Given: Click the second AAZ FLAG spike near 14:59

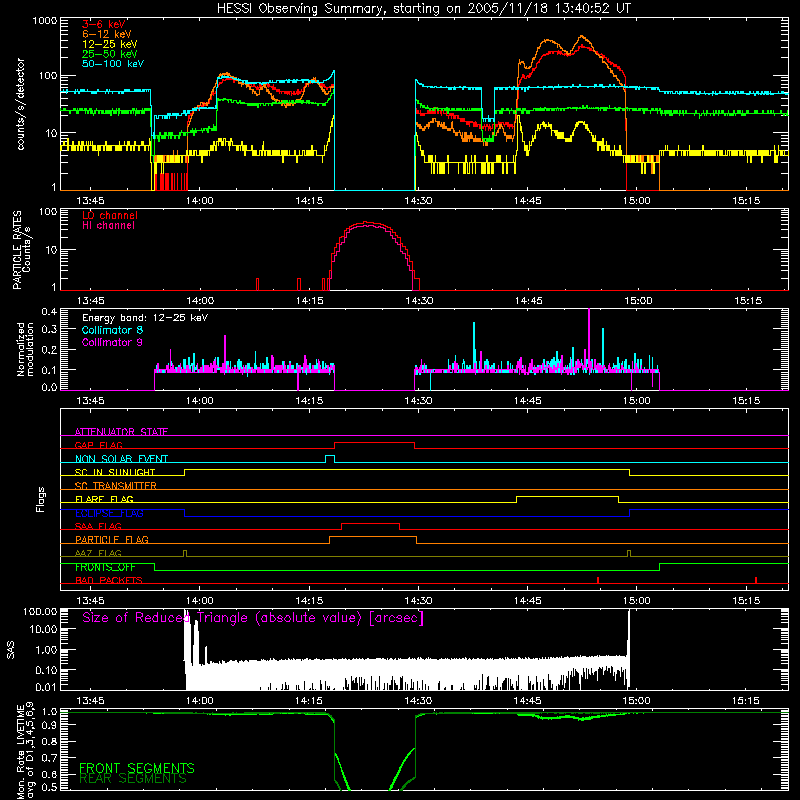Looking at the screenshot, I should [629, 553].
